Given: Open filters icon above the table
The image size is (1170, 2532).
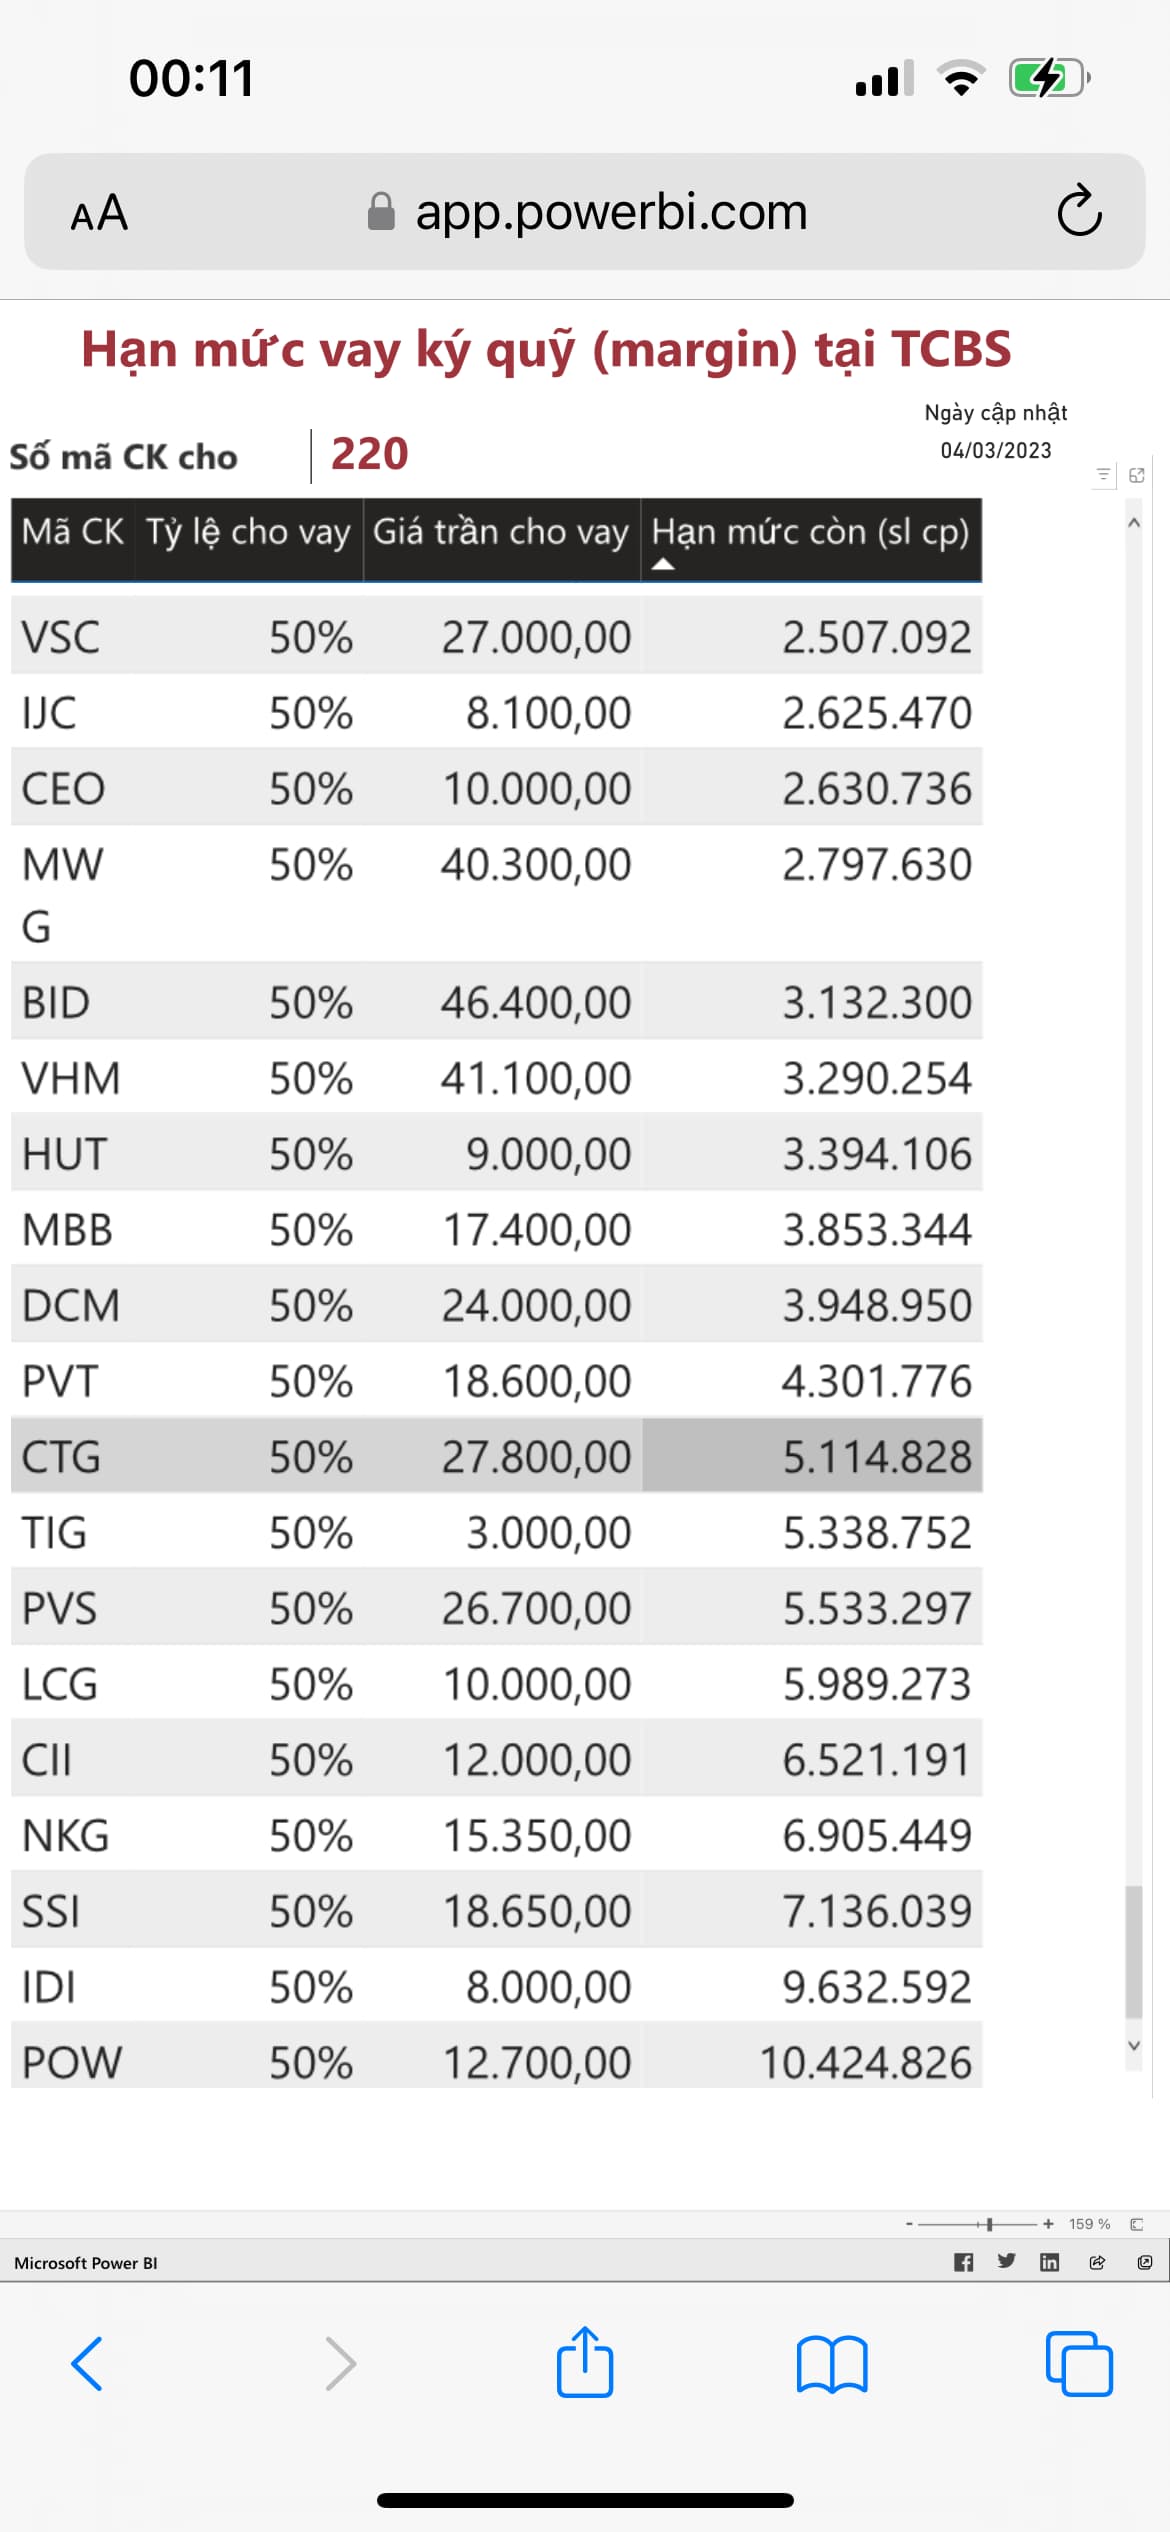Looking at the screenshot, I should (x=1103, y=475).
